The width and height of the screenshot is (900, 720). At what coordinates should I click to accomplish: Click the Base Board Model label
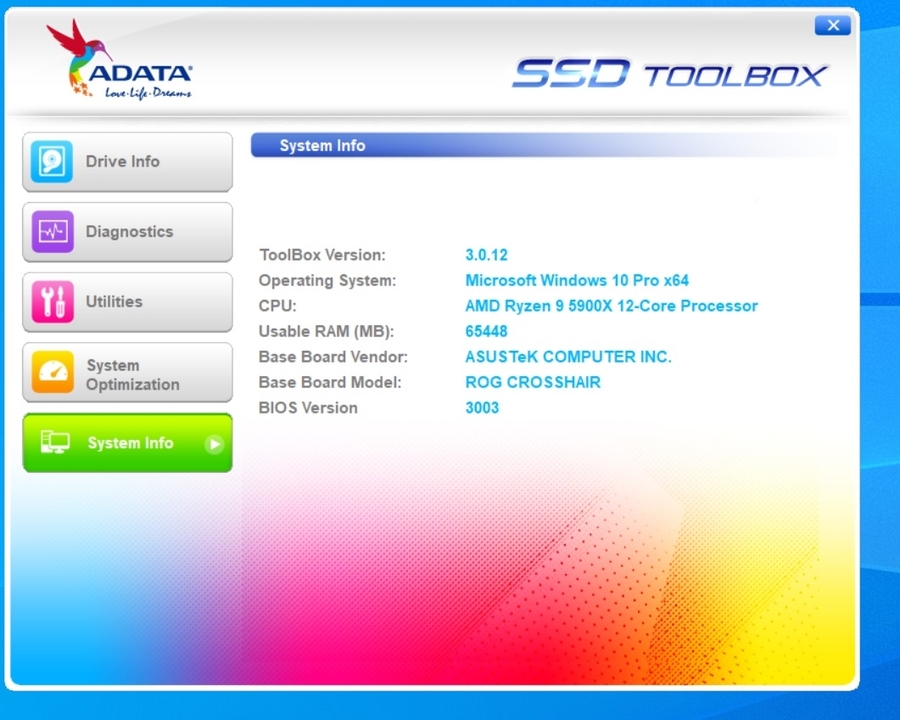point(330,382)
